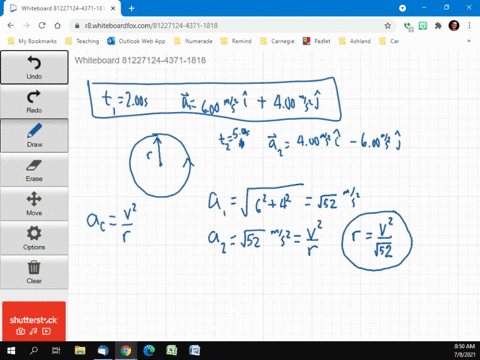
Task: Open Outlook Web App bookmark
Action: 136,41
